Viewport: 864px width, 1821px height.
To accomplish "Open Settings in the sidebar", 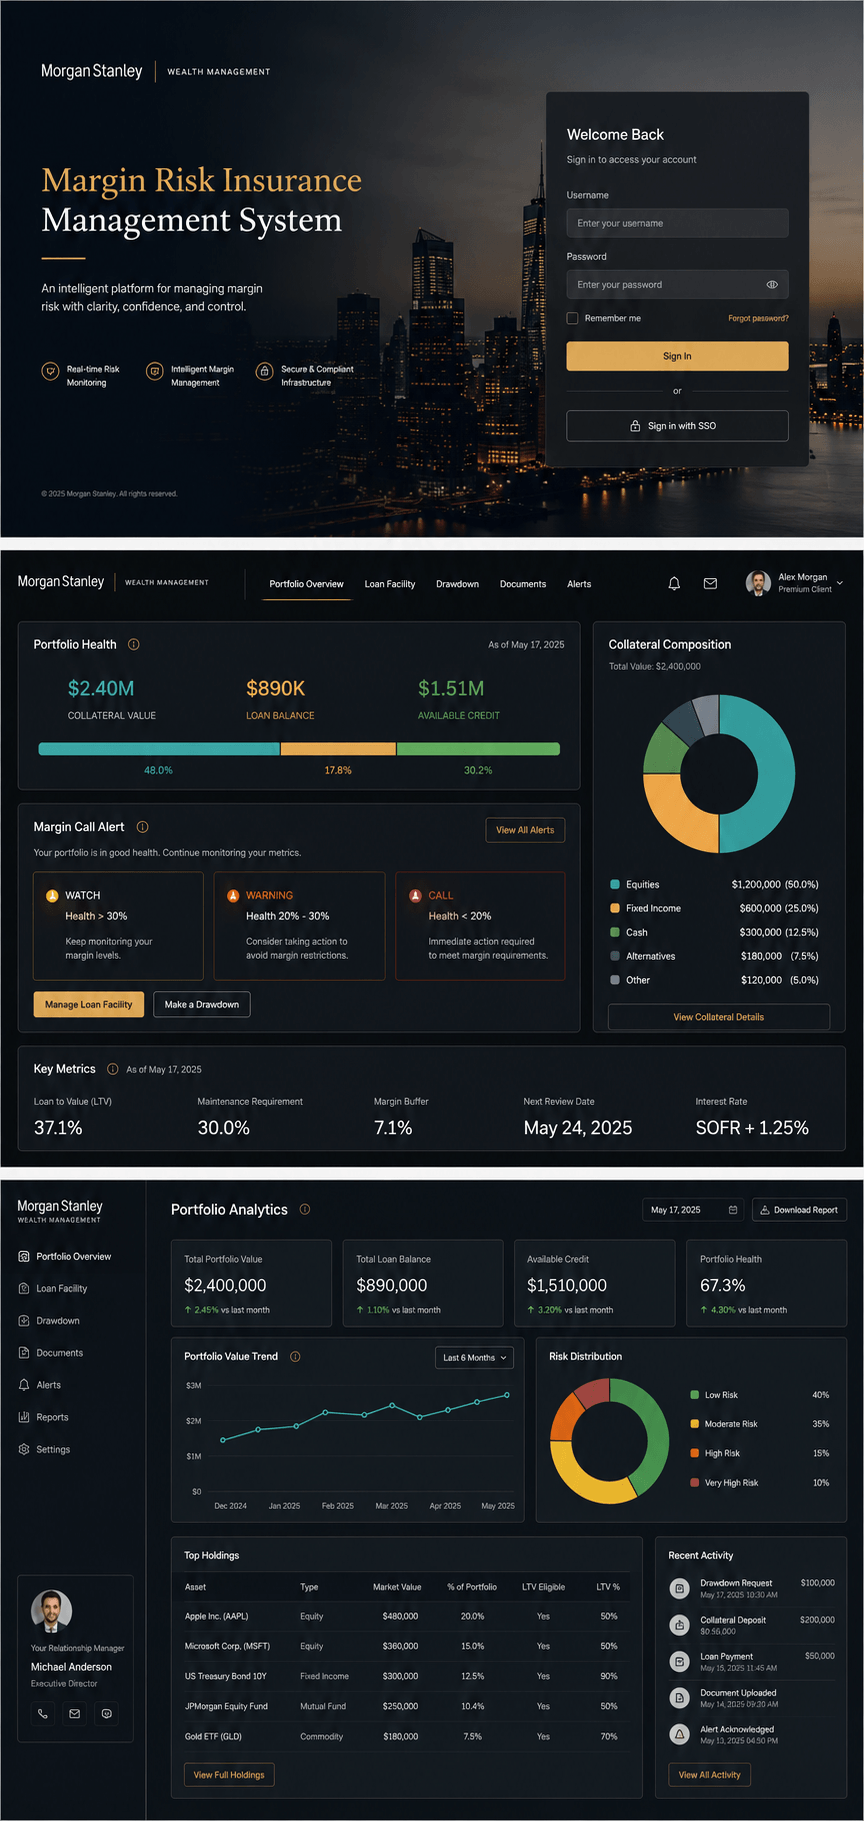I will click(45, 1449).
